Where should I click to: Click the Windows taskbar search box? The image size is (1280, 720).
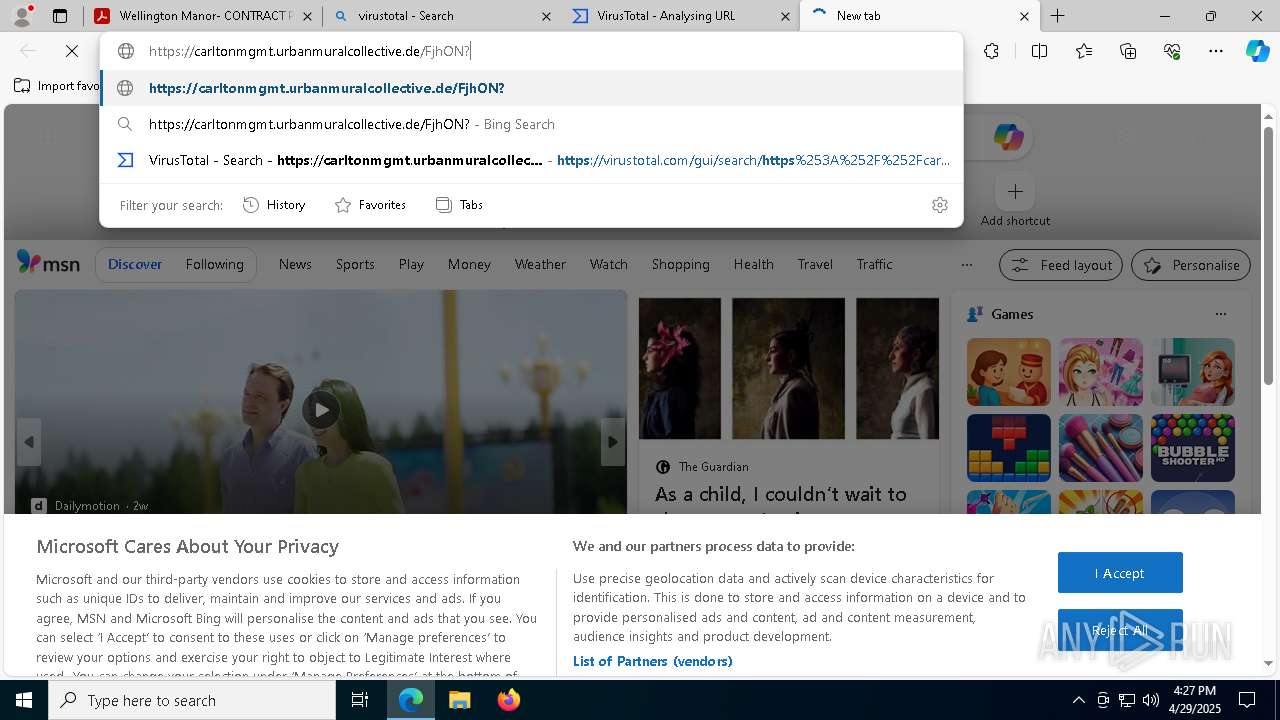(192, 700)
